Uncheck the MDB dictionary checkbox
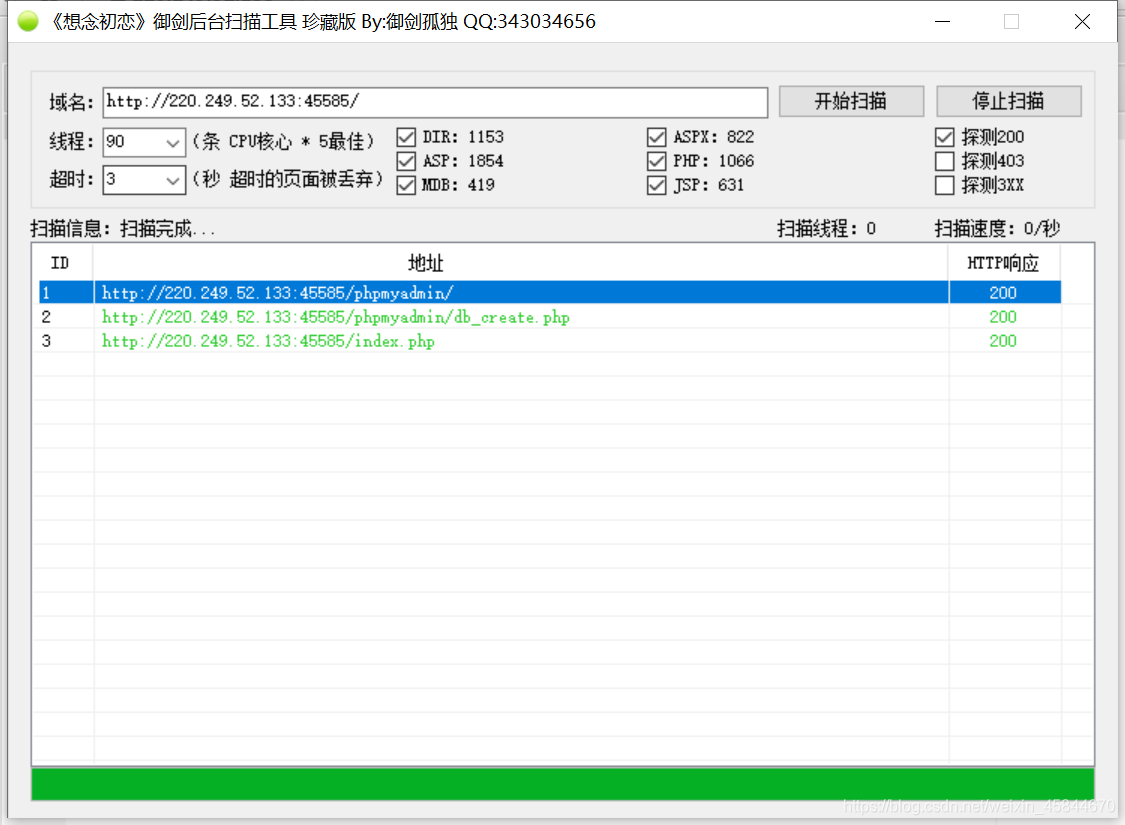This screenshot has width=1125, height=825. coord(406,185)
